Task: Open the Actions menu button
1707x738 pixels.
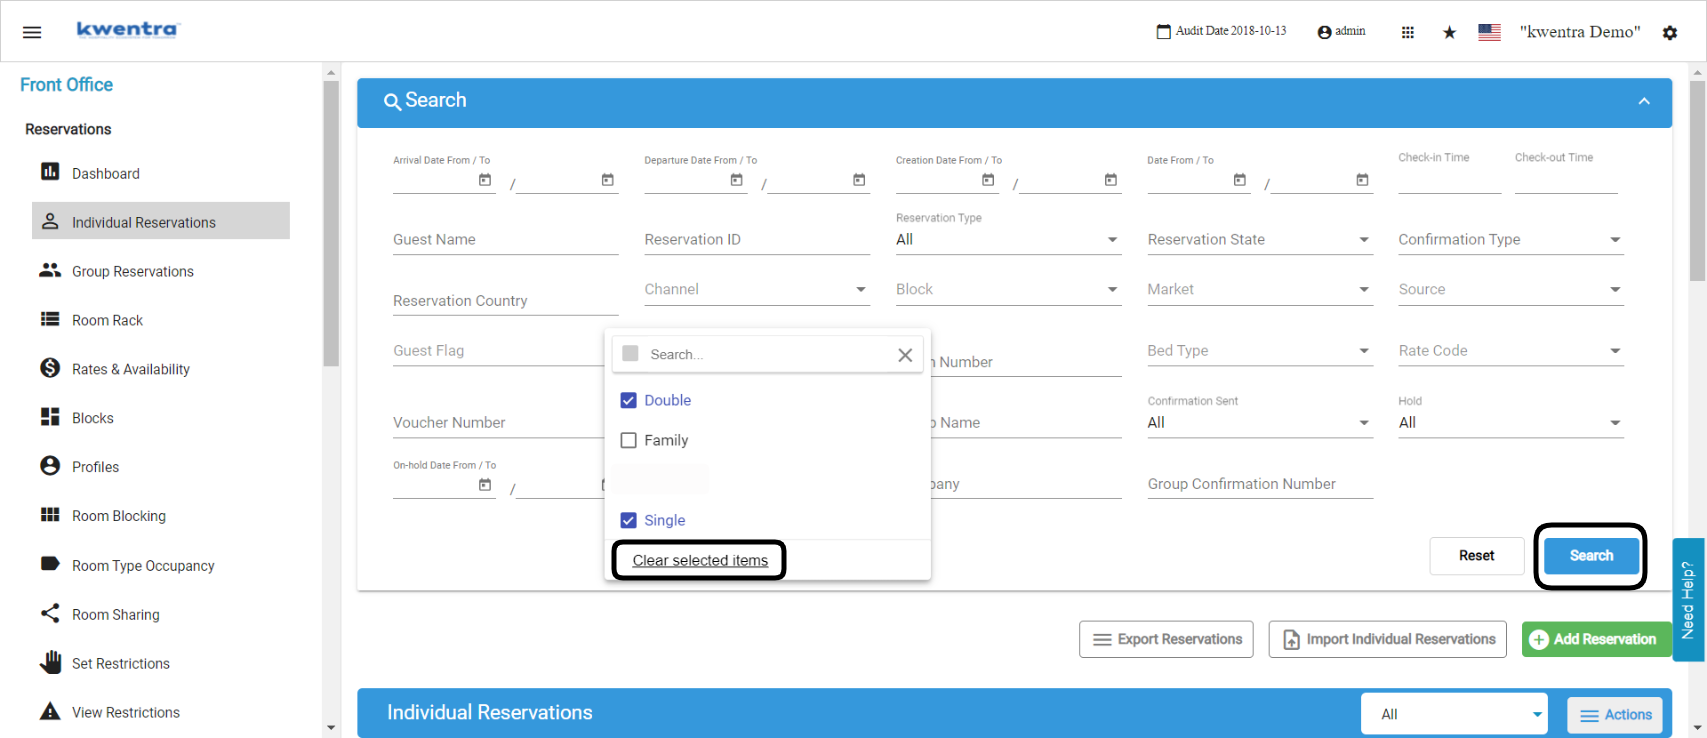Action: [x=1615, y=715]
